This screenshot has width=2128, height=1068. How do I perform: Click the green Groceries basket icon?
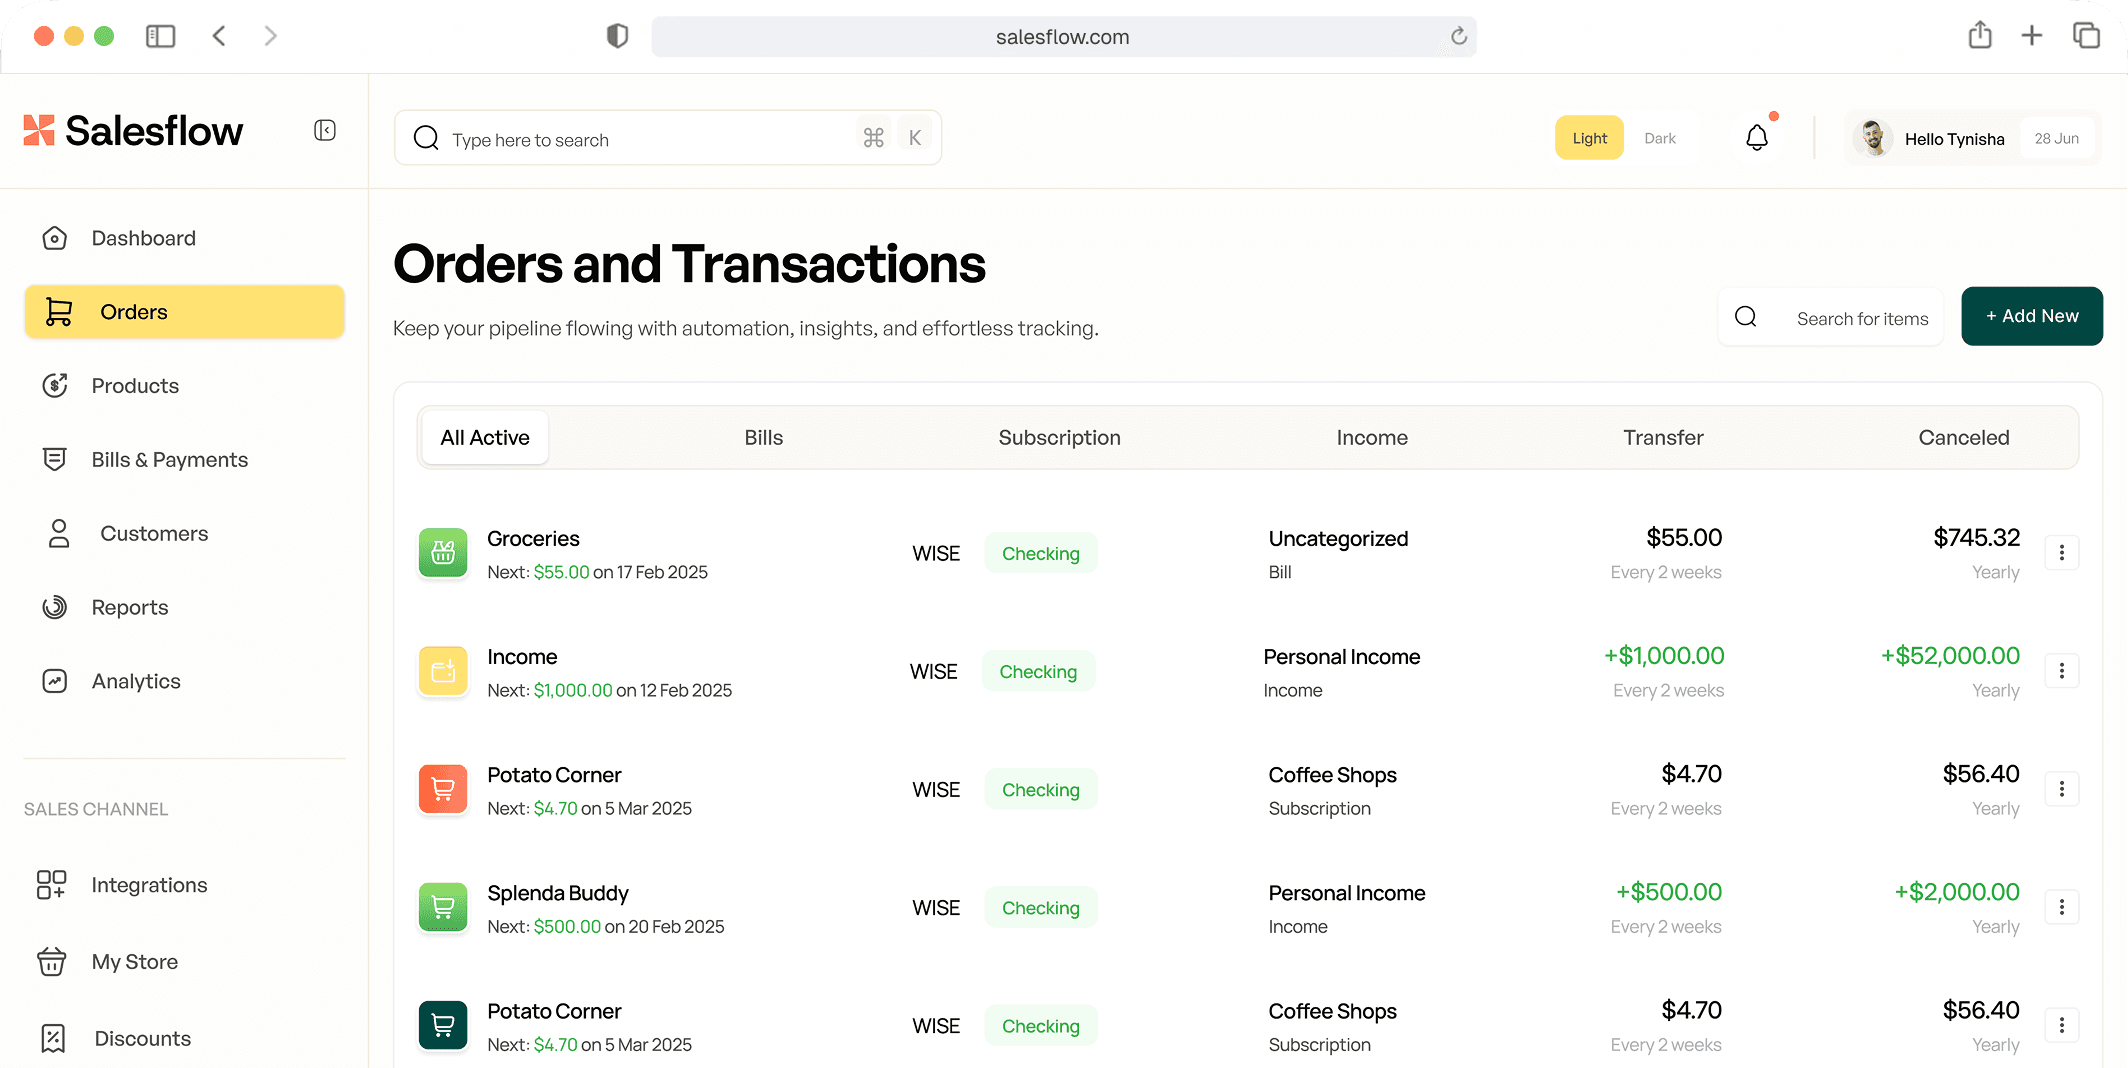coord(443,553)
